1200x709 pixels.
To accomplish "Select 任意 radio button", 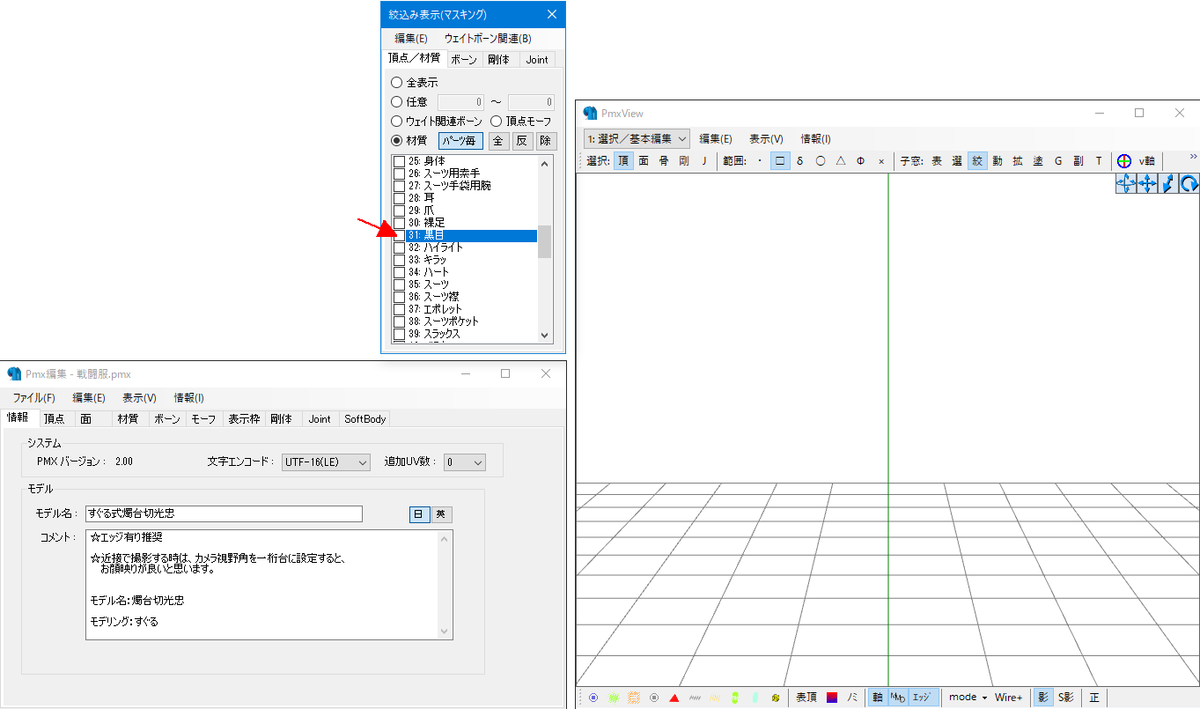I will tap(397, 102).
